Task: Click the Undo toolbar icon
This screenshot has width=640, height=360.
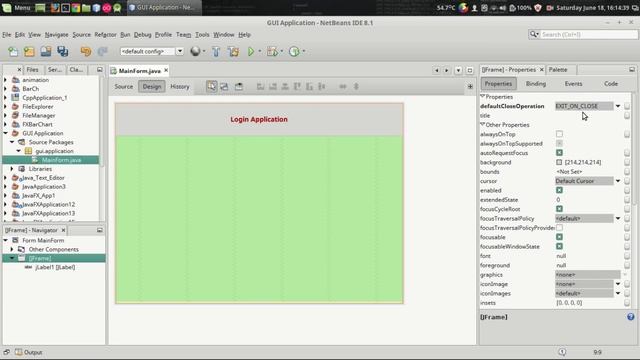Action: [x=86, y=51]
